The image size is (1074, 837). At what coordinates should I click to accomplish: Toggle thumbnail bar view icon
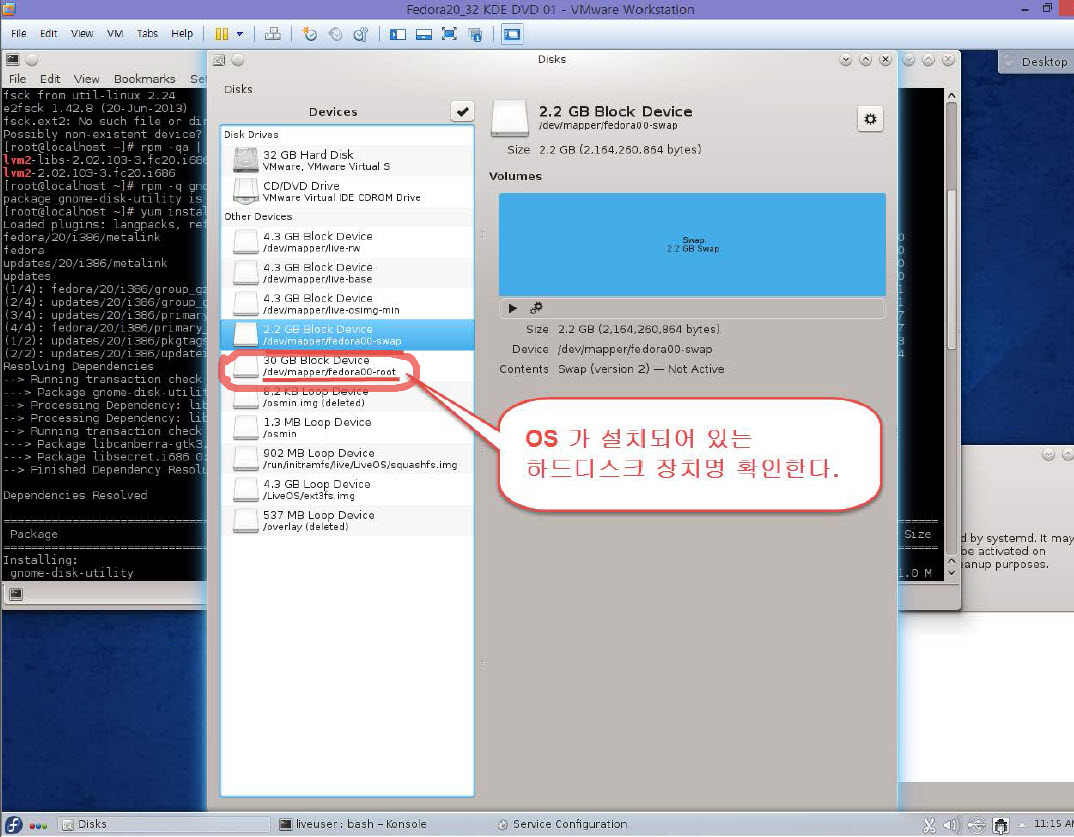point(424,34)
